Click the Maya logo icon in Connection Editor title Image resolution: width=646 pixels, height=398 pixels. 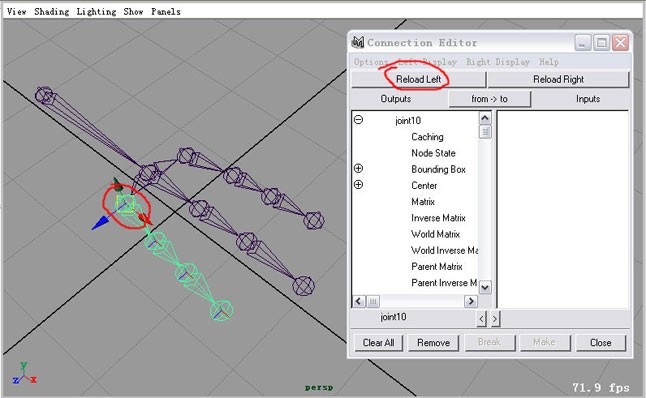pyautogui.click(x=358, y=42)
